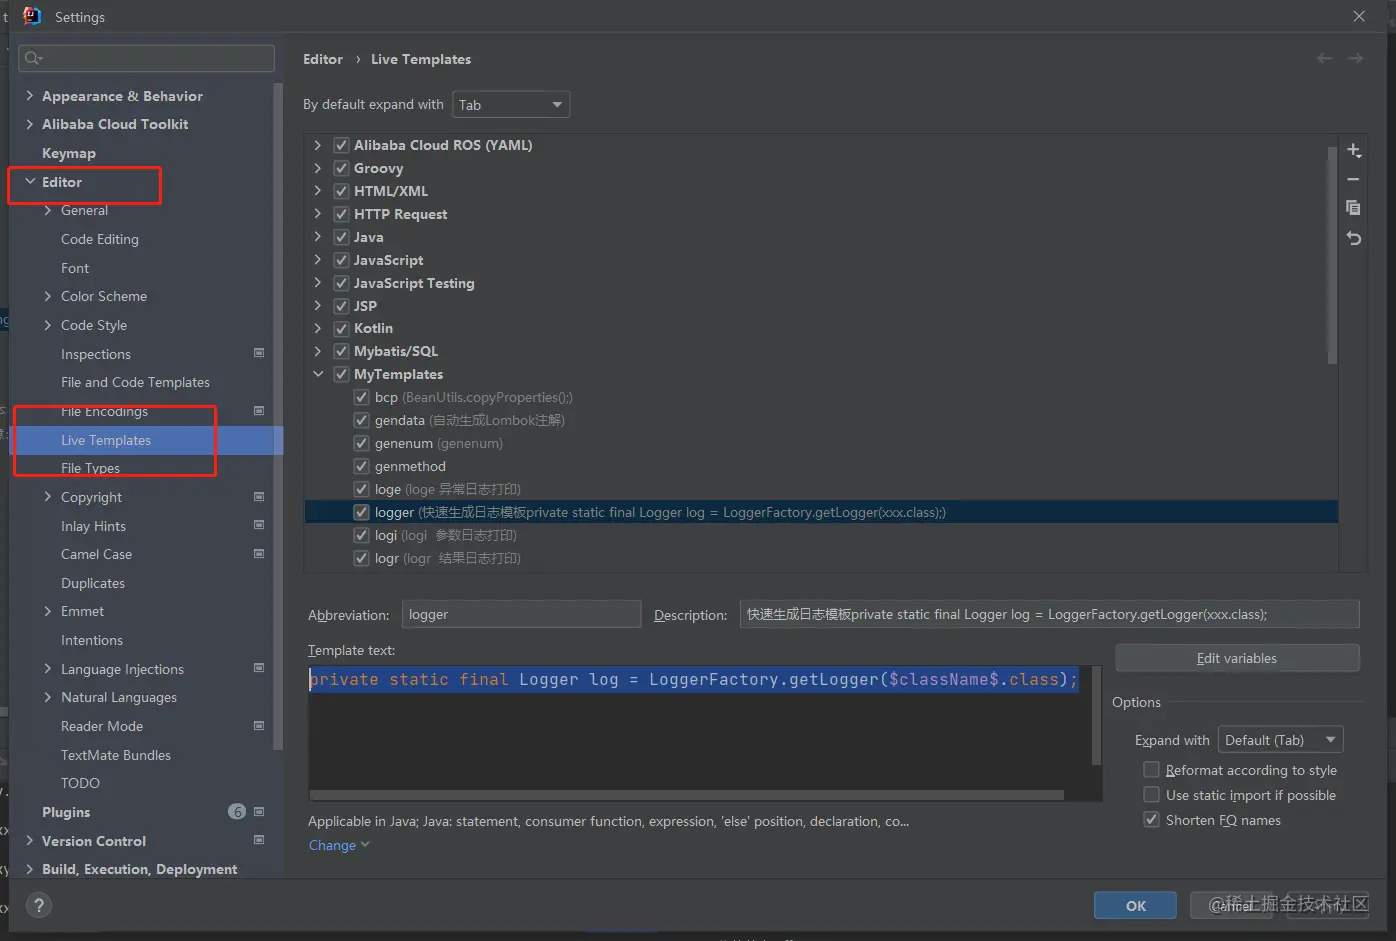This screenshot has width=1396, height=941.
Task: Click the IntelliJ logo in title bar
Action: click(32, 16)
